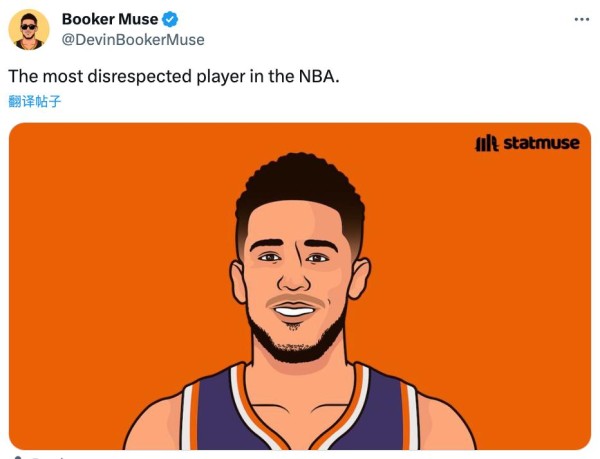This screenshot has height=459, width=600.
Task: Click the player's curly hair in the illustration
Action: pyautogui.click(x=300, y=184)
